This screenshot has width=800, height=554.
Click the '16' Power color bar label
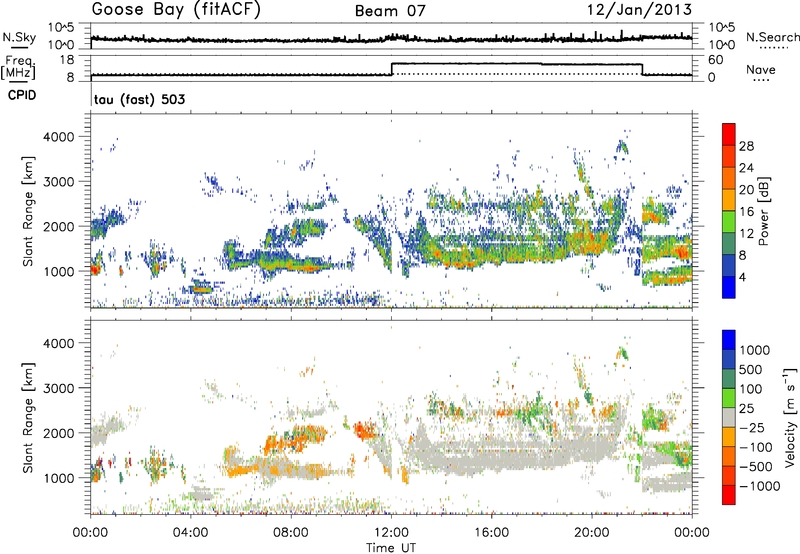(746, 212)
